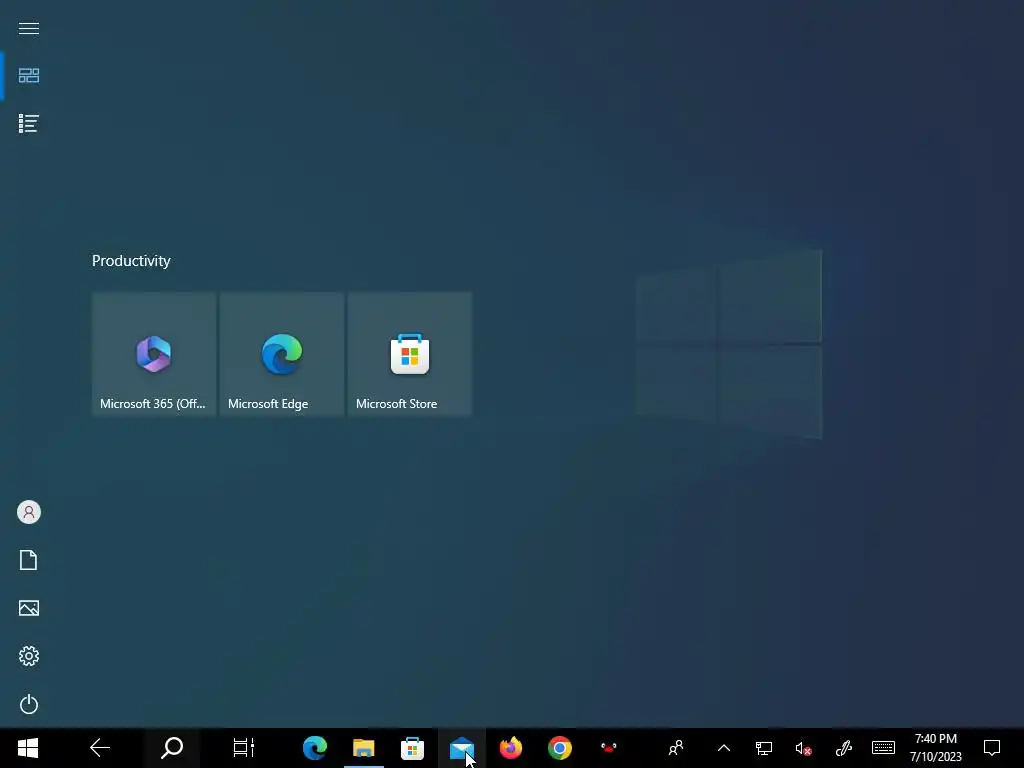Launch Edge from the taskbar

(315, 748)
